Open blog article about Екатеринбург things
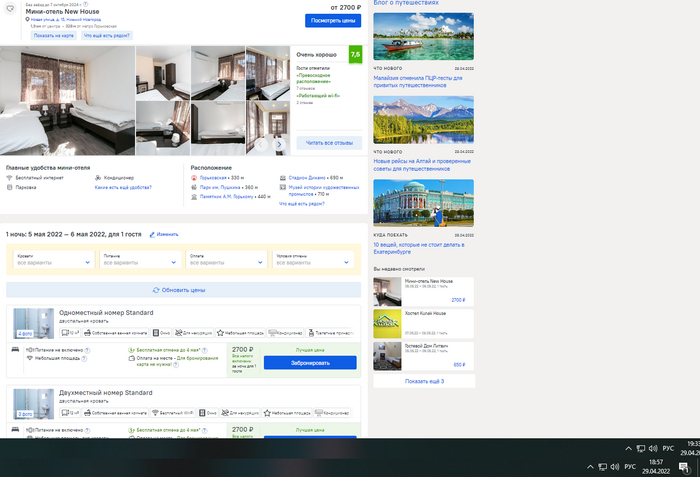Screen dimensions: 700x477 [x=419, y=248]
